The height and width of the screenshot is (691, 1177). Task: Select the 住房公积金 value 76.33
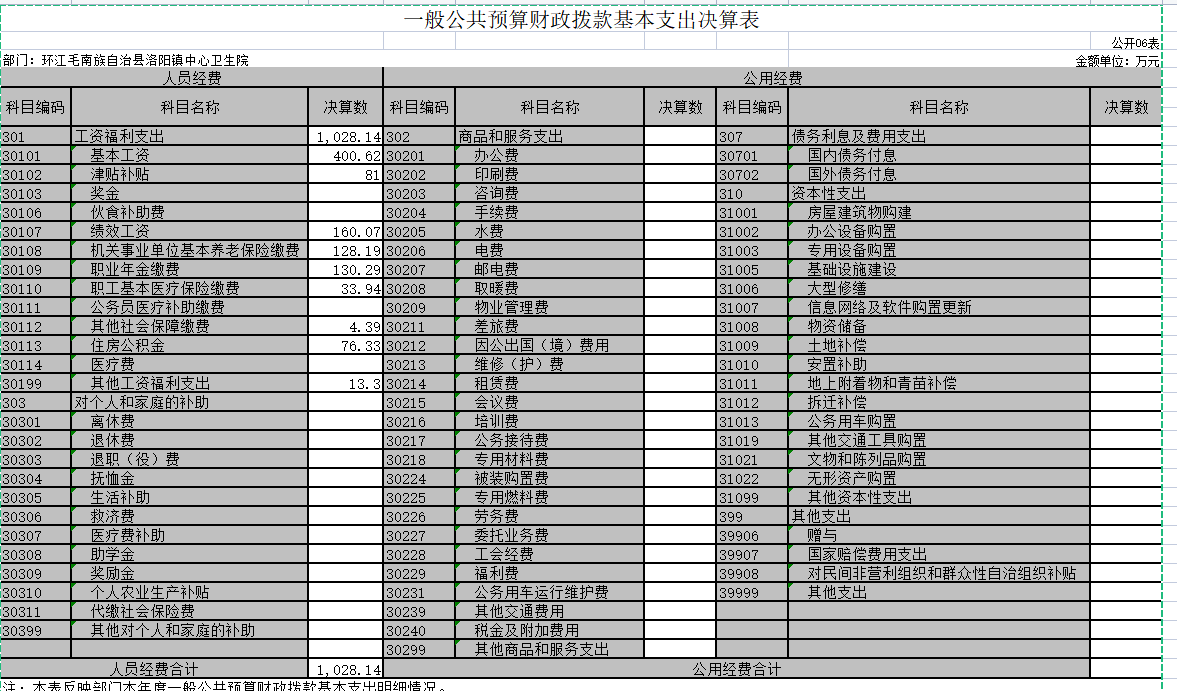tap(345, 345)
